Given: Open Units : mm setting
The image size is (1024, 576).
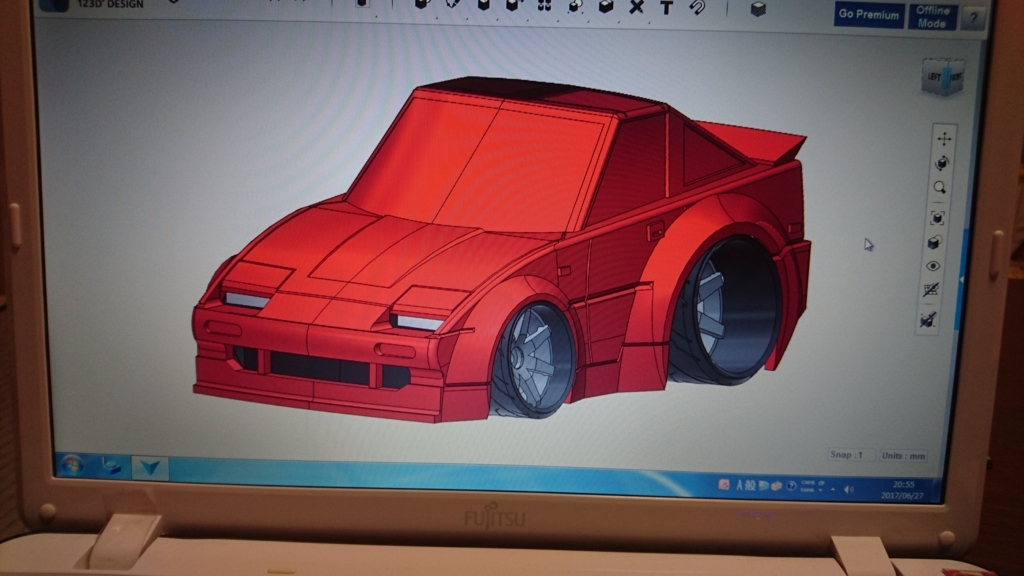Looking at the screenshot, I should click(903, 456).
